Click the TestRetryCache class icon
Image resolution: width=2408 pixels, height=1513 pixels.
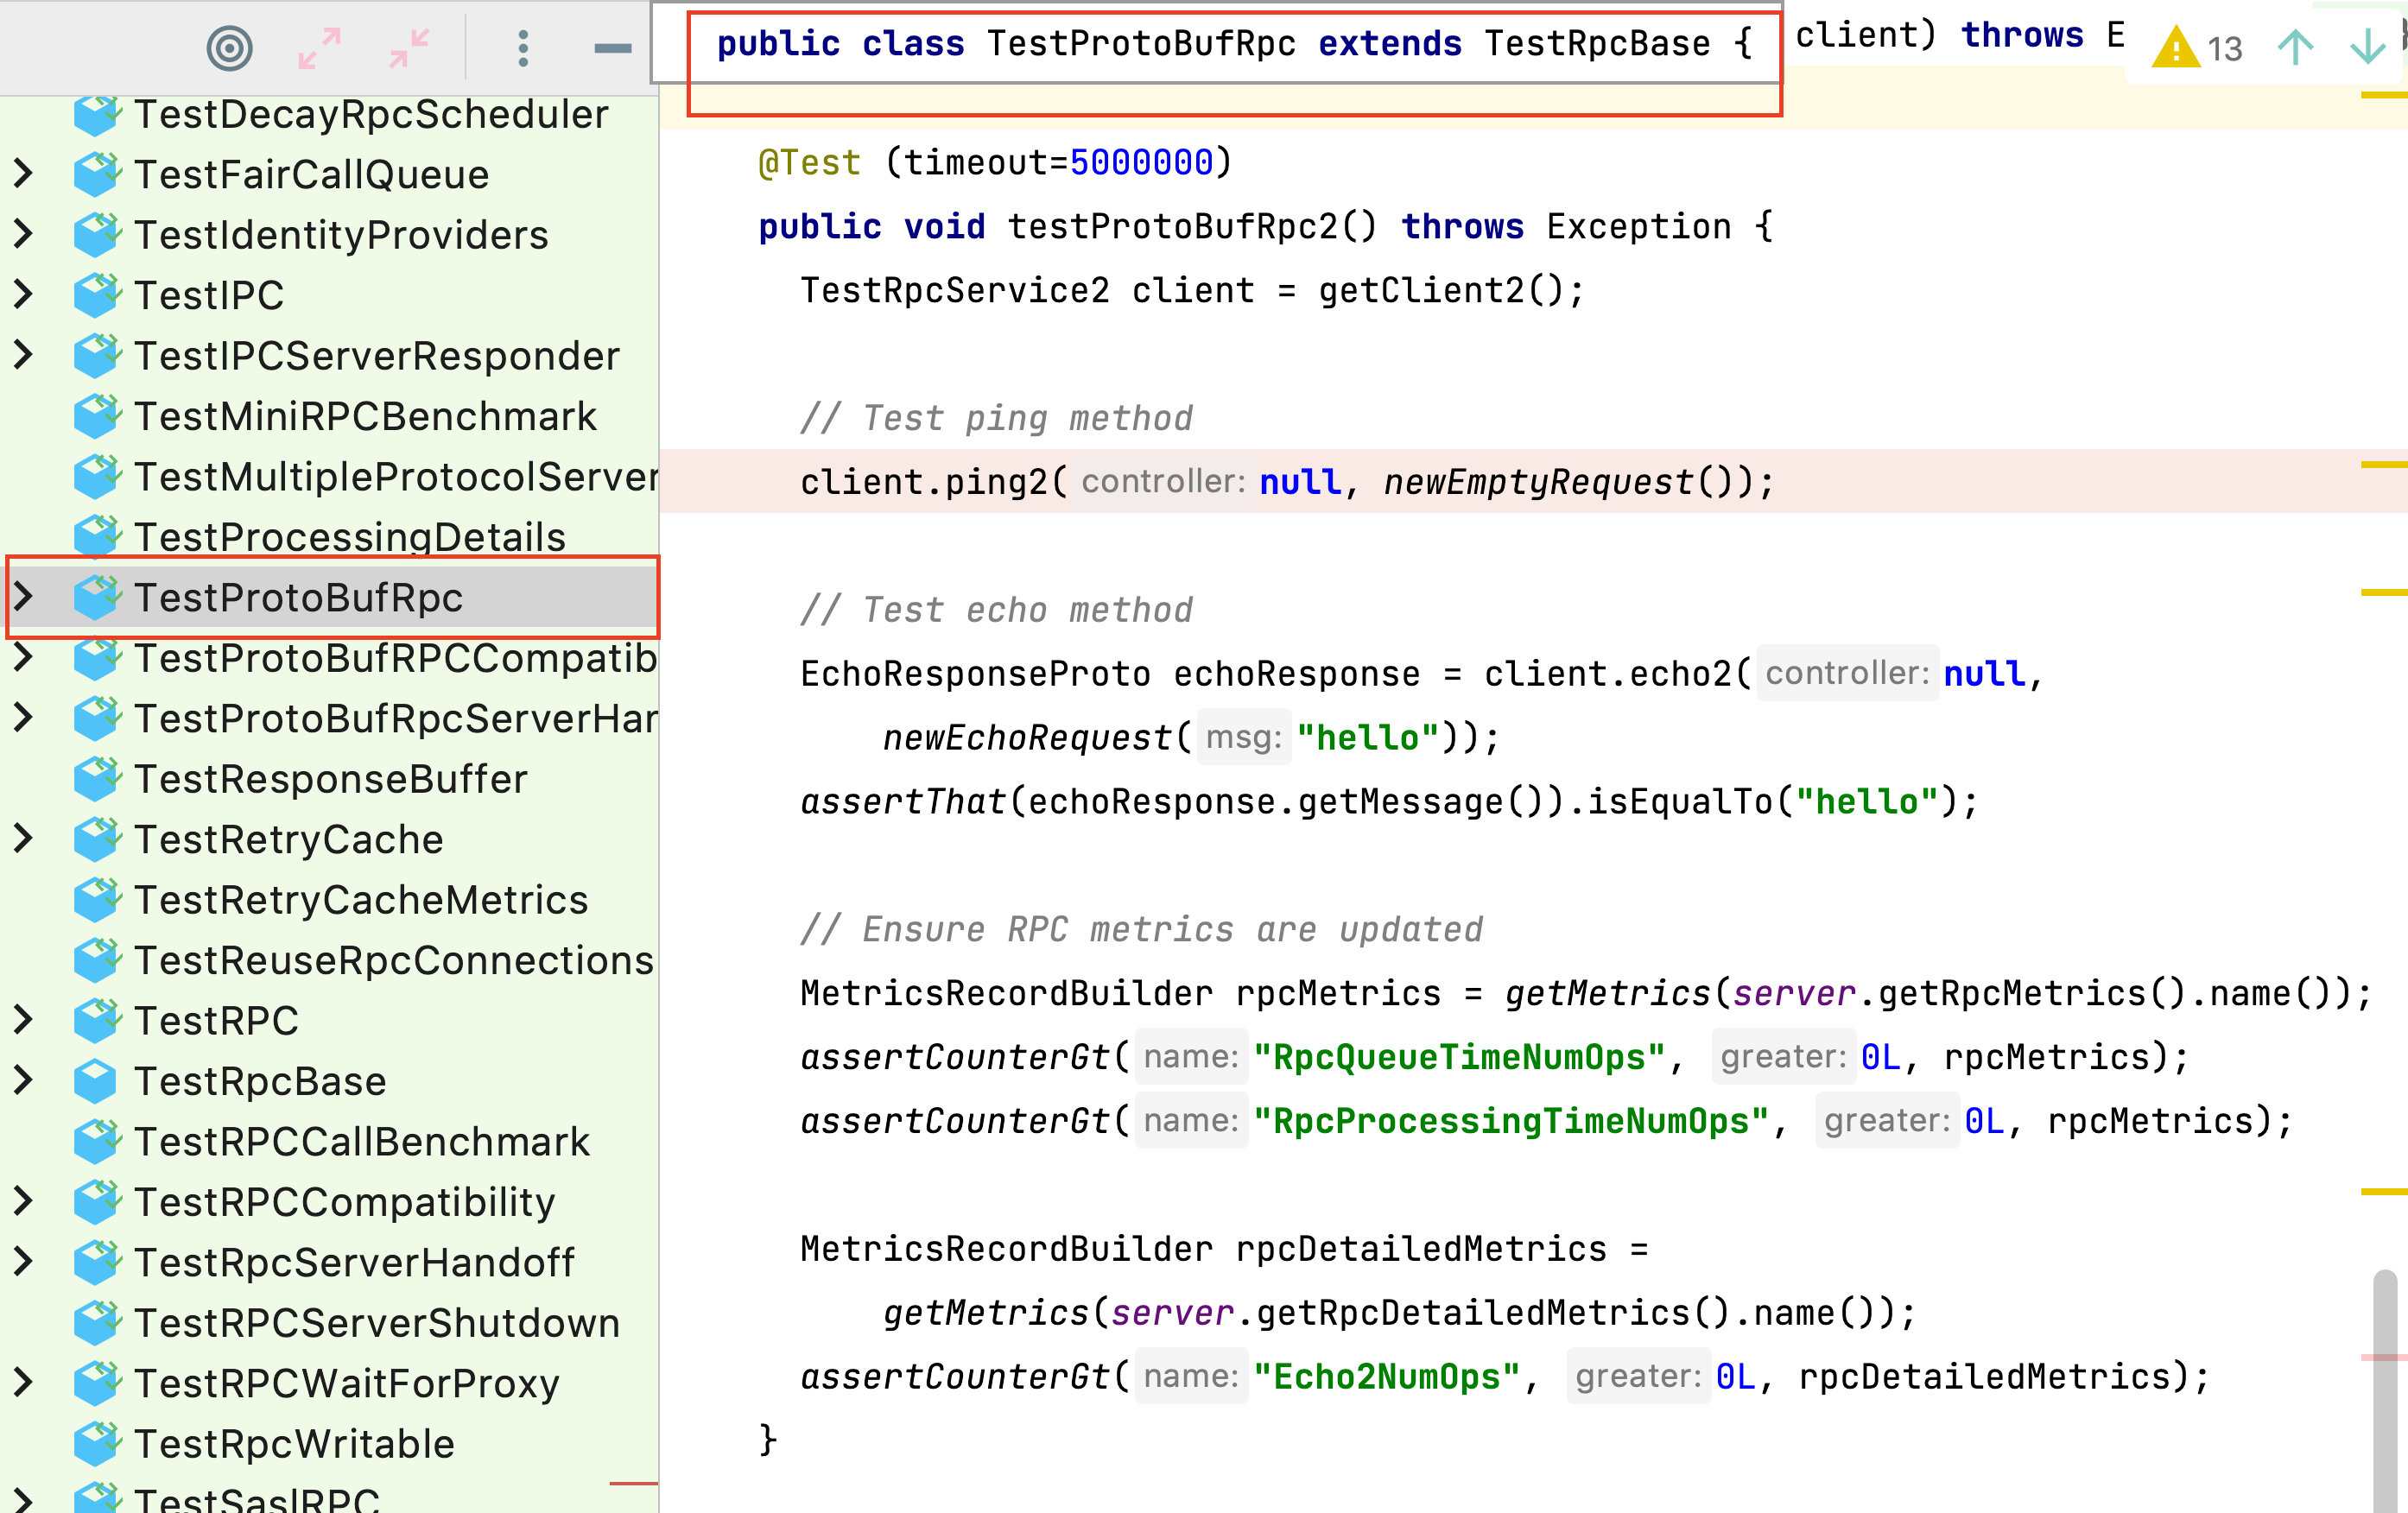97,839
